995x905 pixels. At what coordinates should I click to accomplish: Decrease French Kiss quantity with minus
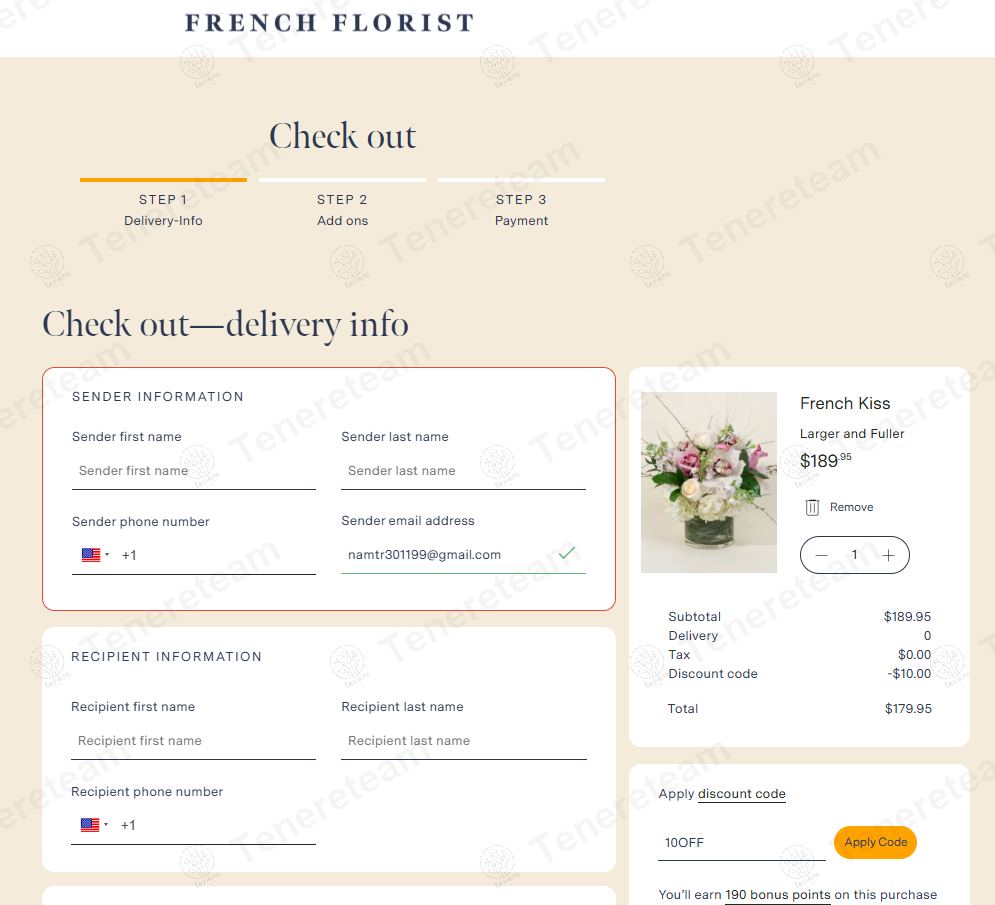click(x=822, y=555)
